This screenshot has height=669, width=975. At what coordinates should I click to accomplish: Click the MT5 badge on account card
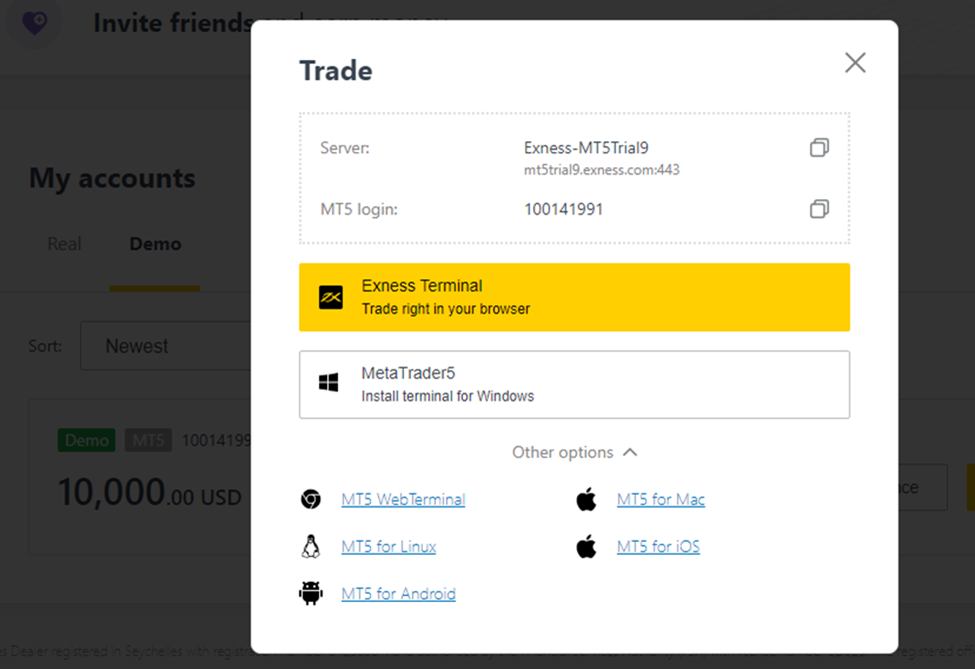pyautogui.click(x=148, y=440)
